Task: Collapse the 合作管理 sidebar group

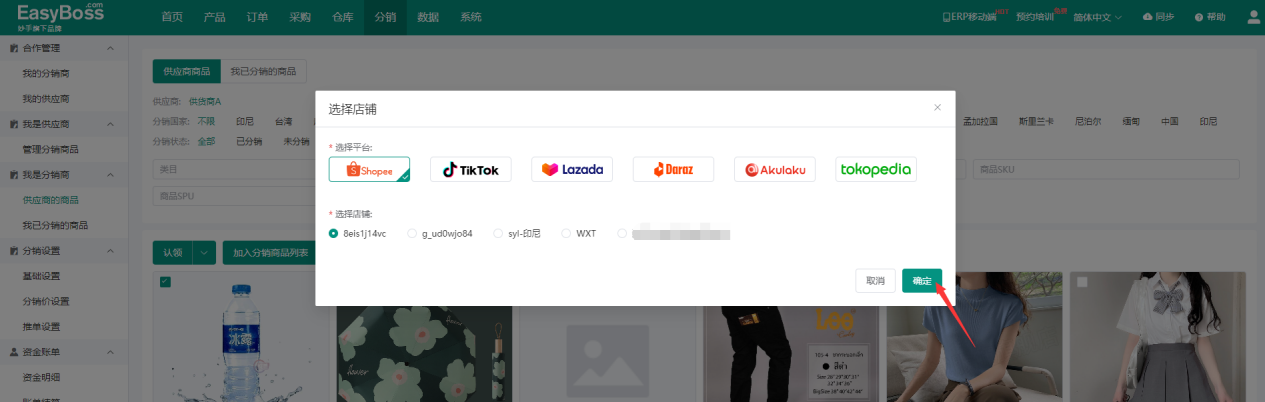Action: pos(109,48)
